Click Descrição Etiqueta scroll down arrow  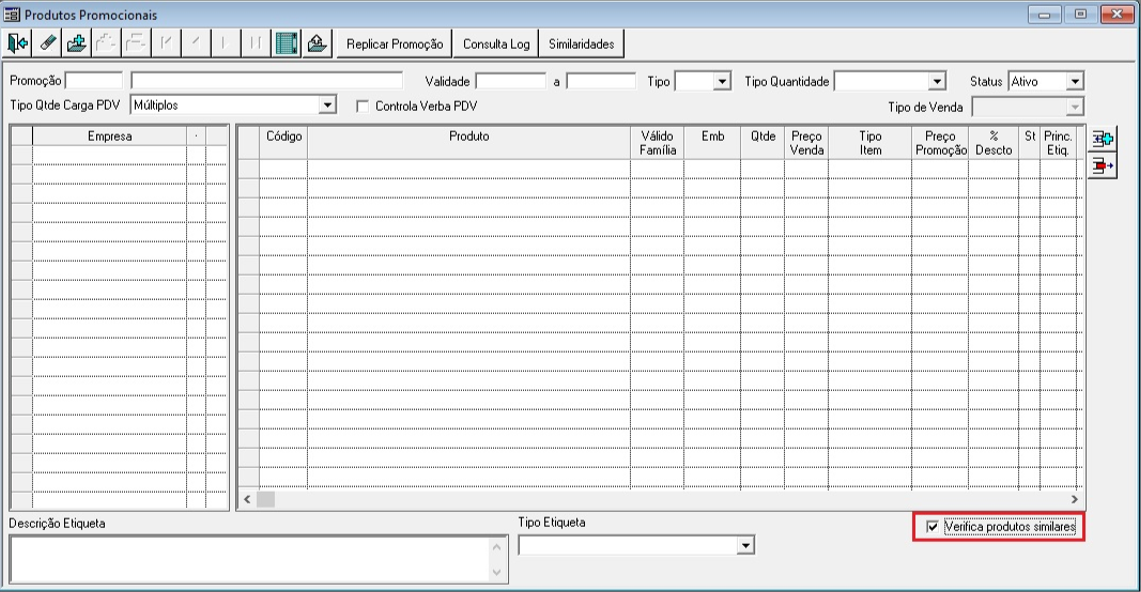click(x=497, y=572)
